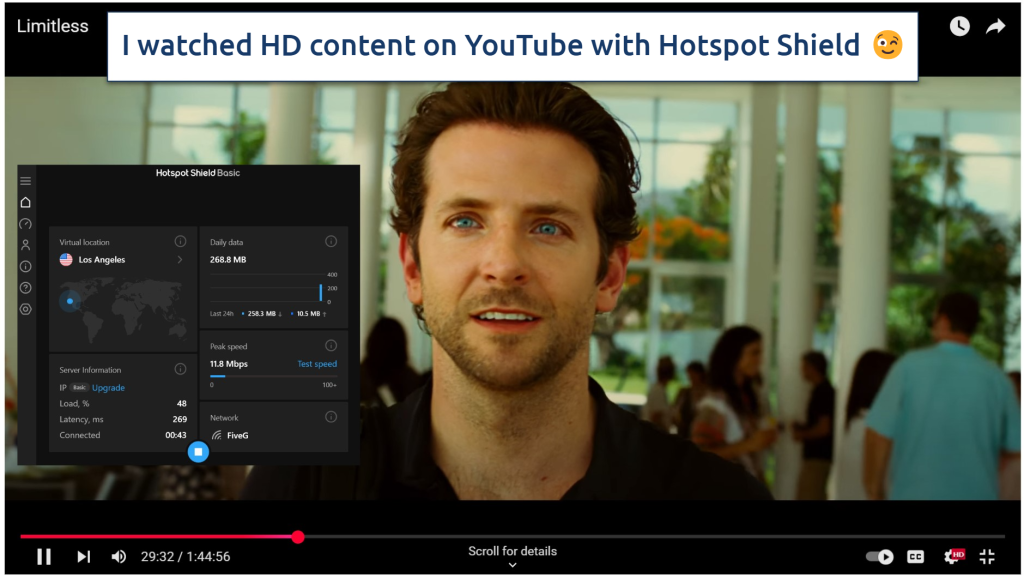Toggle YouTube autoplay switch
Screen dimensions: 1024x578
880,557
